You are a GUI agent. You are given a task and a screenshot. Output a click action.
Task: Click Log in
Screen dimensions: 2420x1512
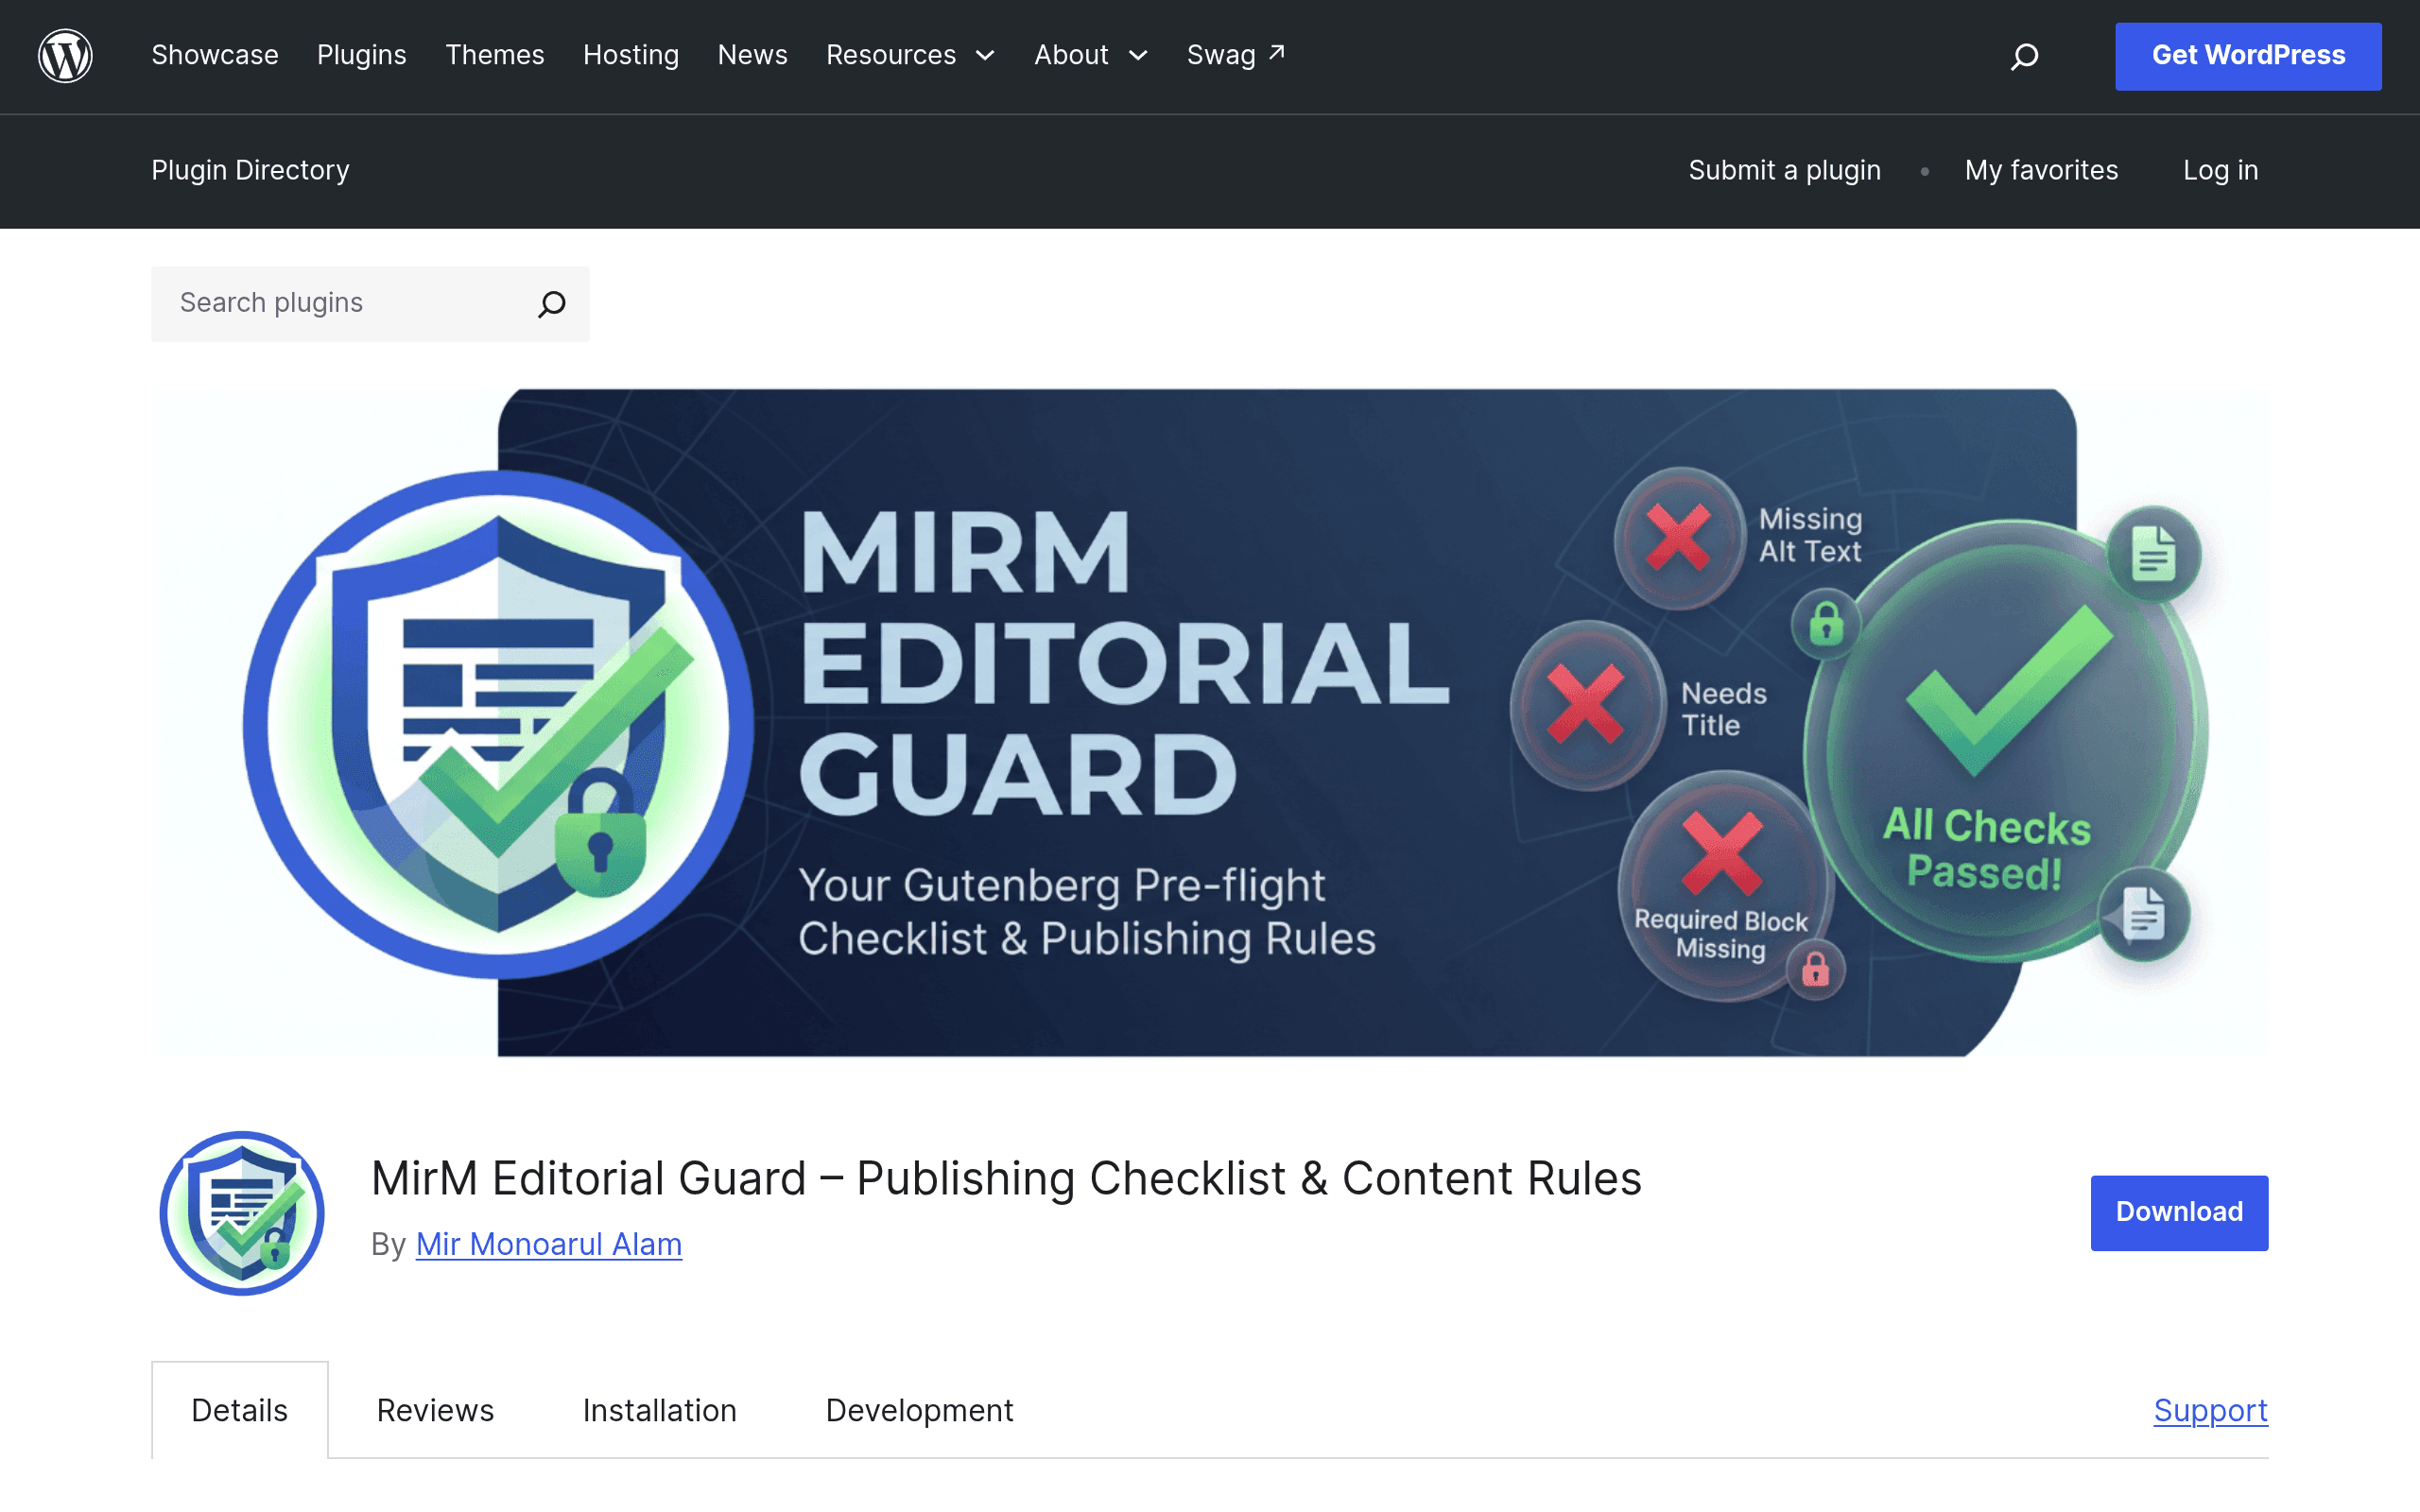(x=2221, y=170)
